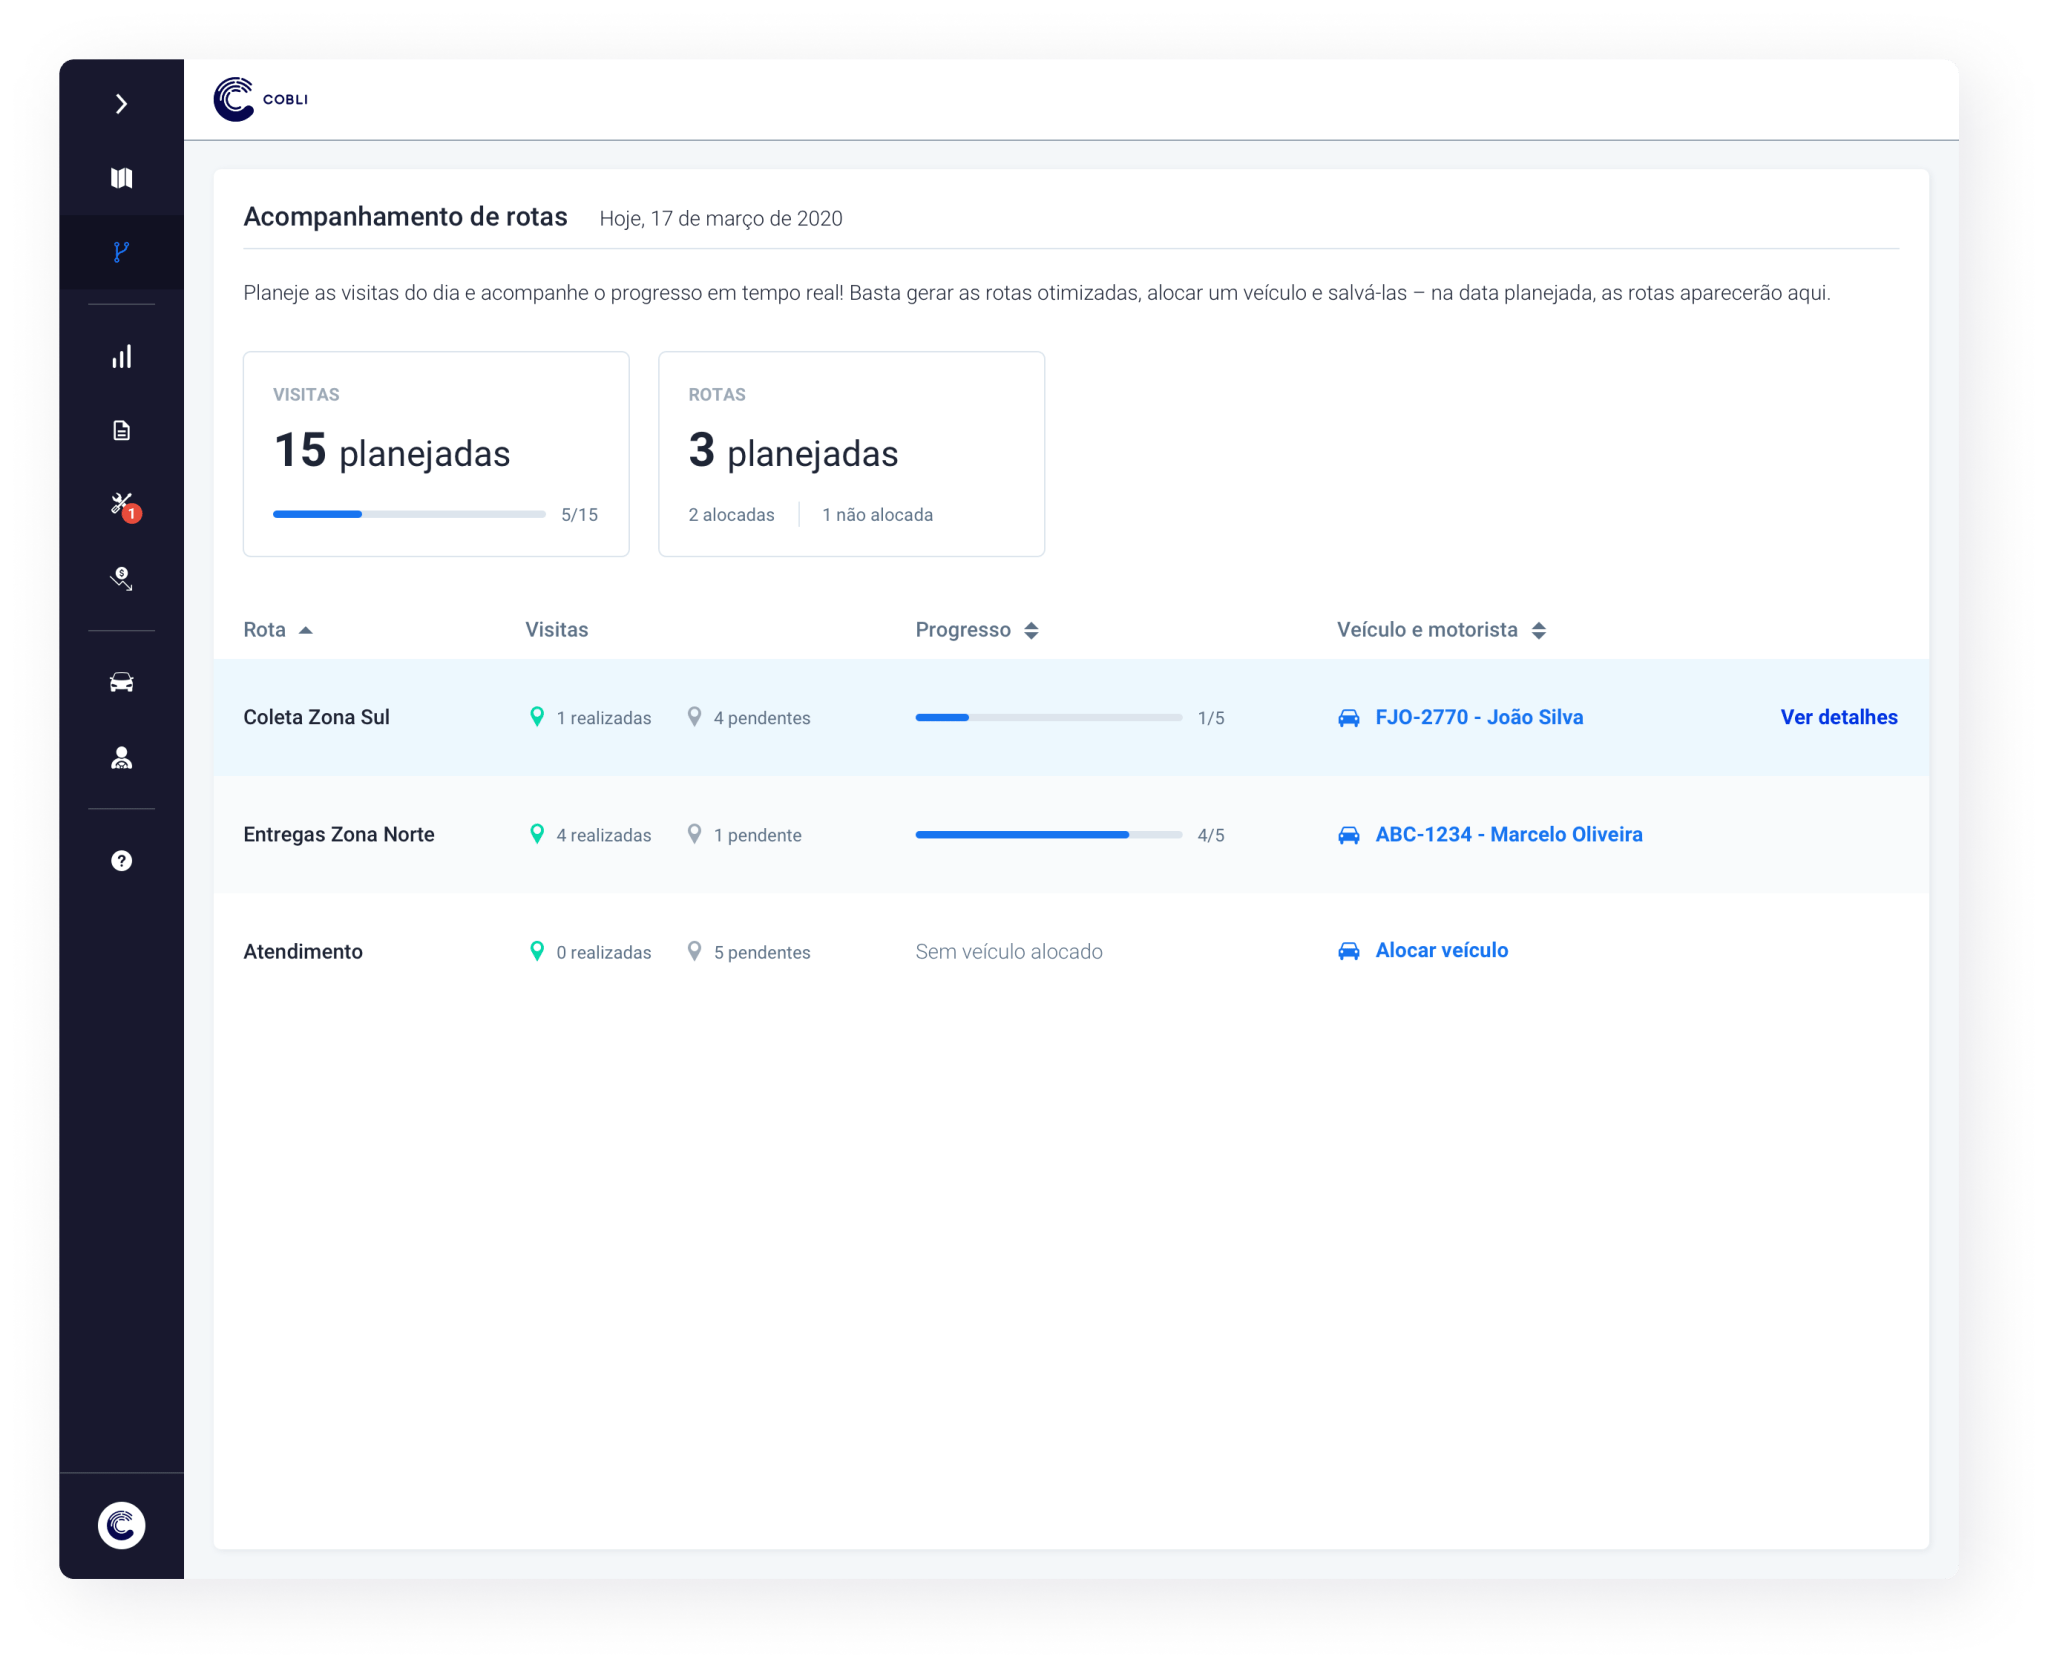Open vehicle link ABC-1234 - Marcelo Oliveira
This screenshot has width=2048, height=1668.
tap(1509, 834)
